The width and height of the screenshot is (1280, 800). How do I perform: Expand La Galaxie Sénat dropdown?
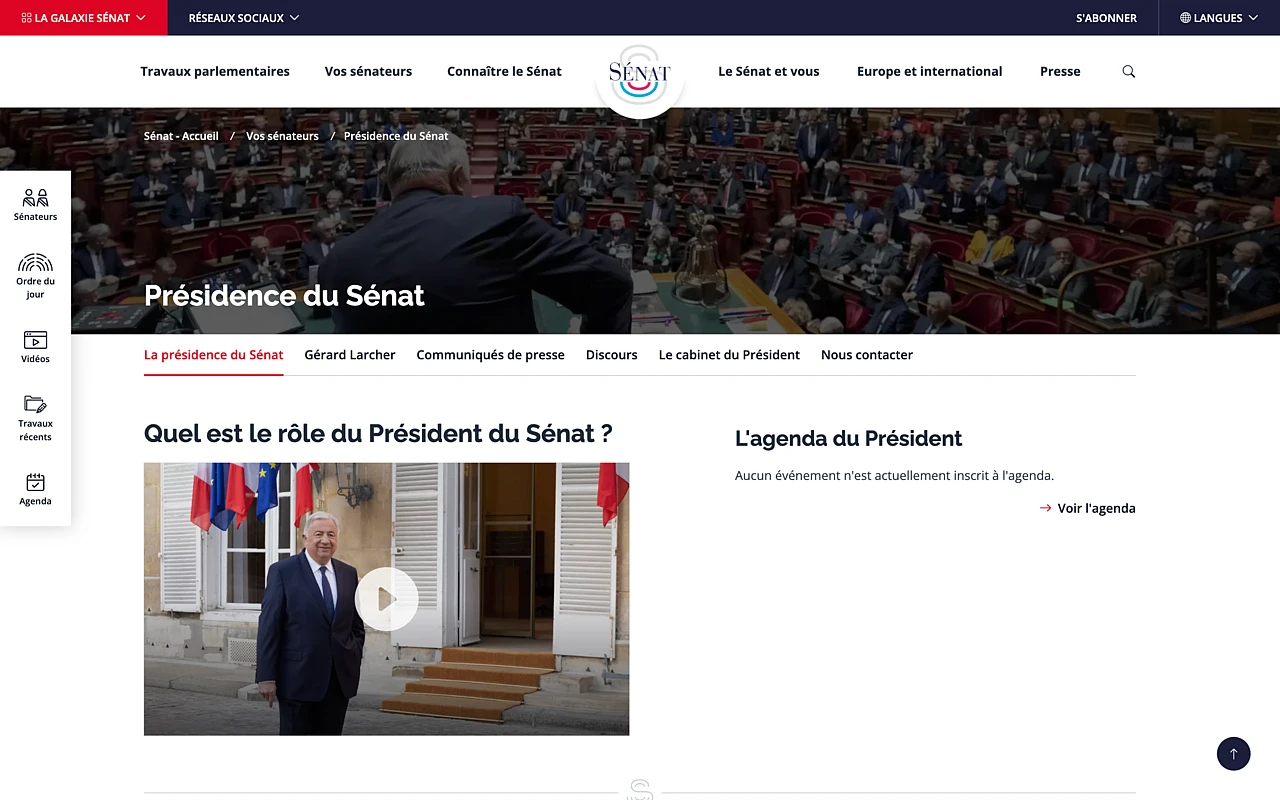click(x=84, y=18)
